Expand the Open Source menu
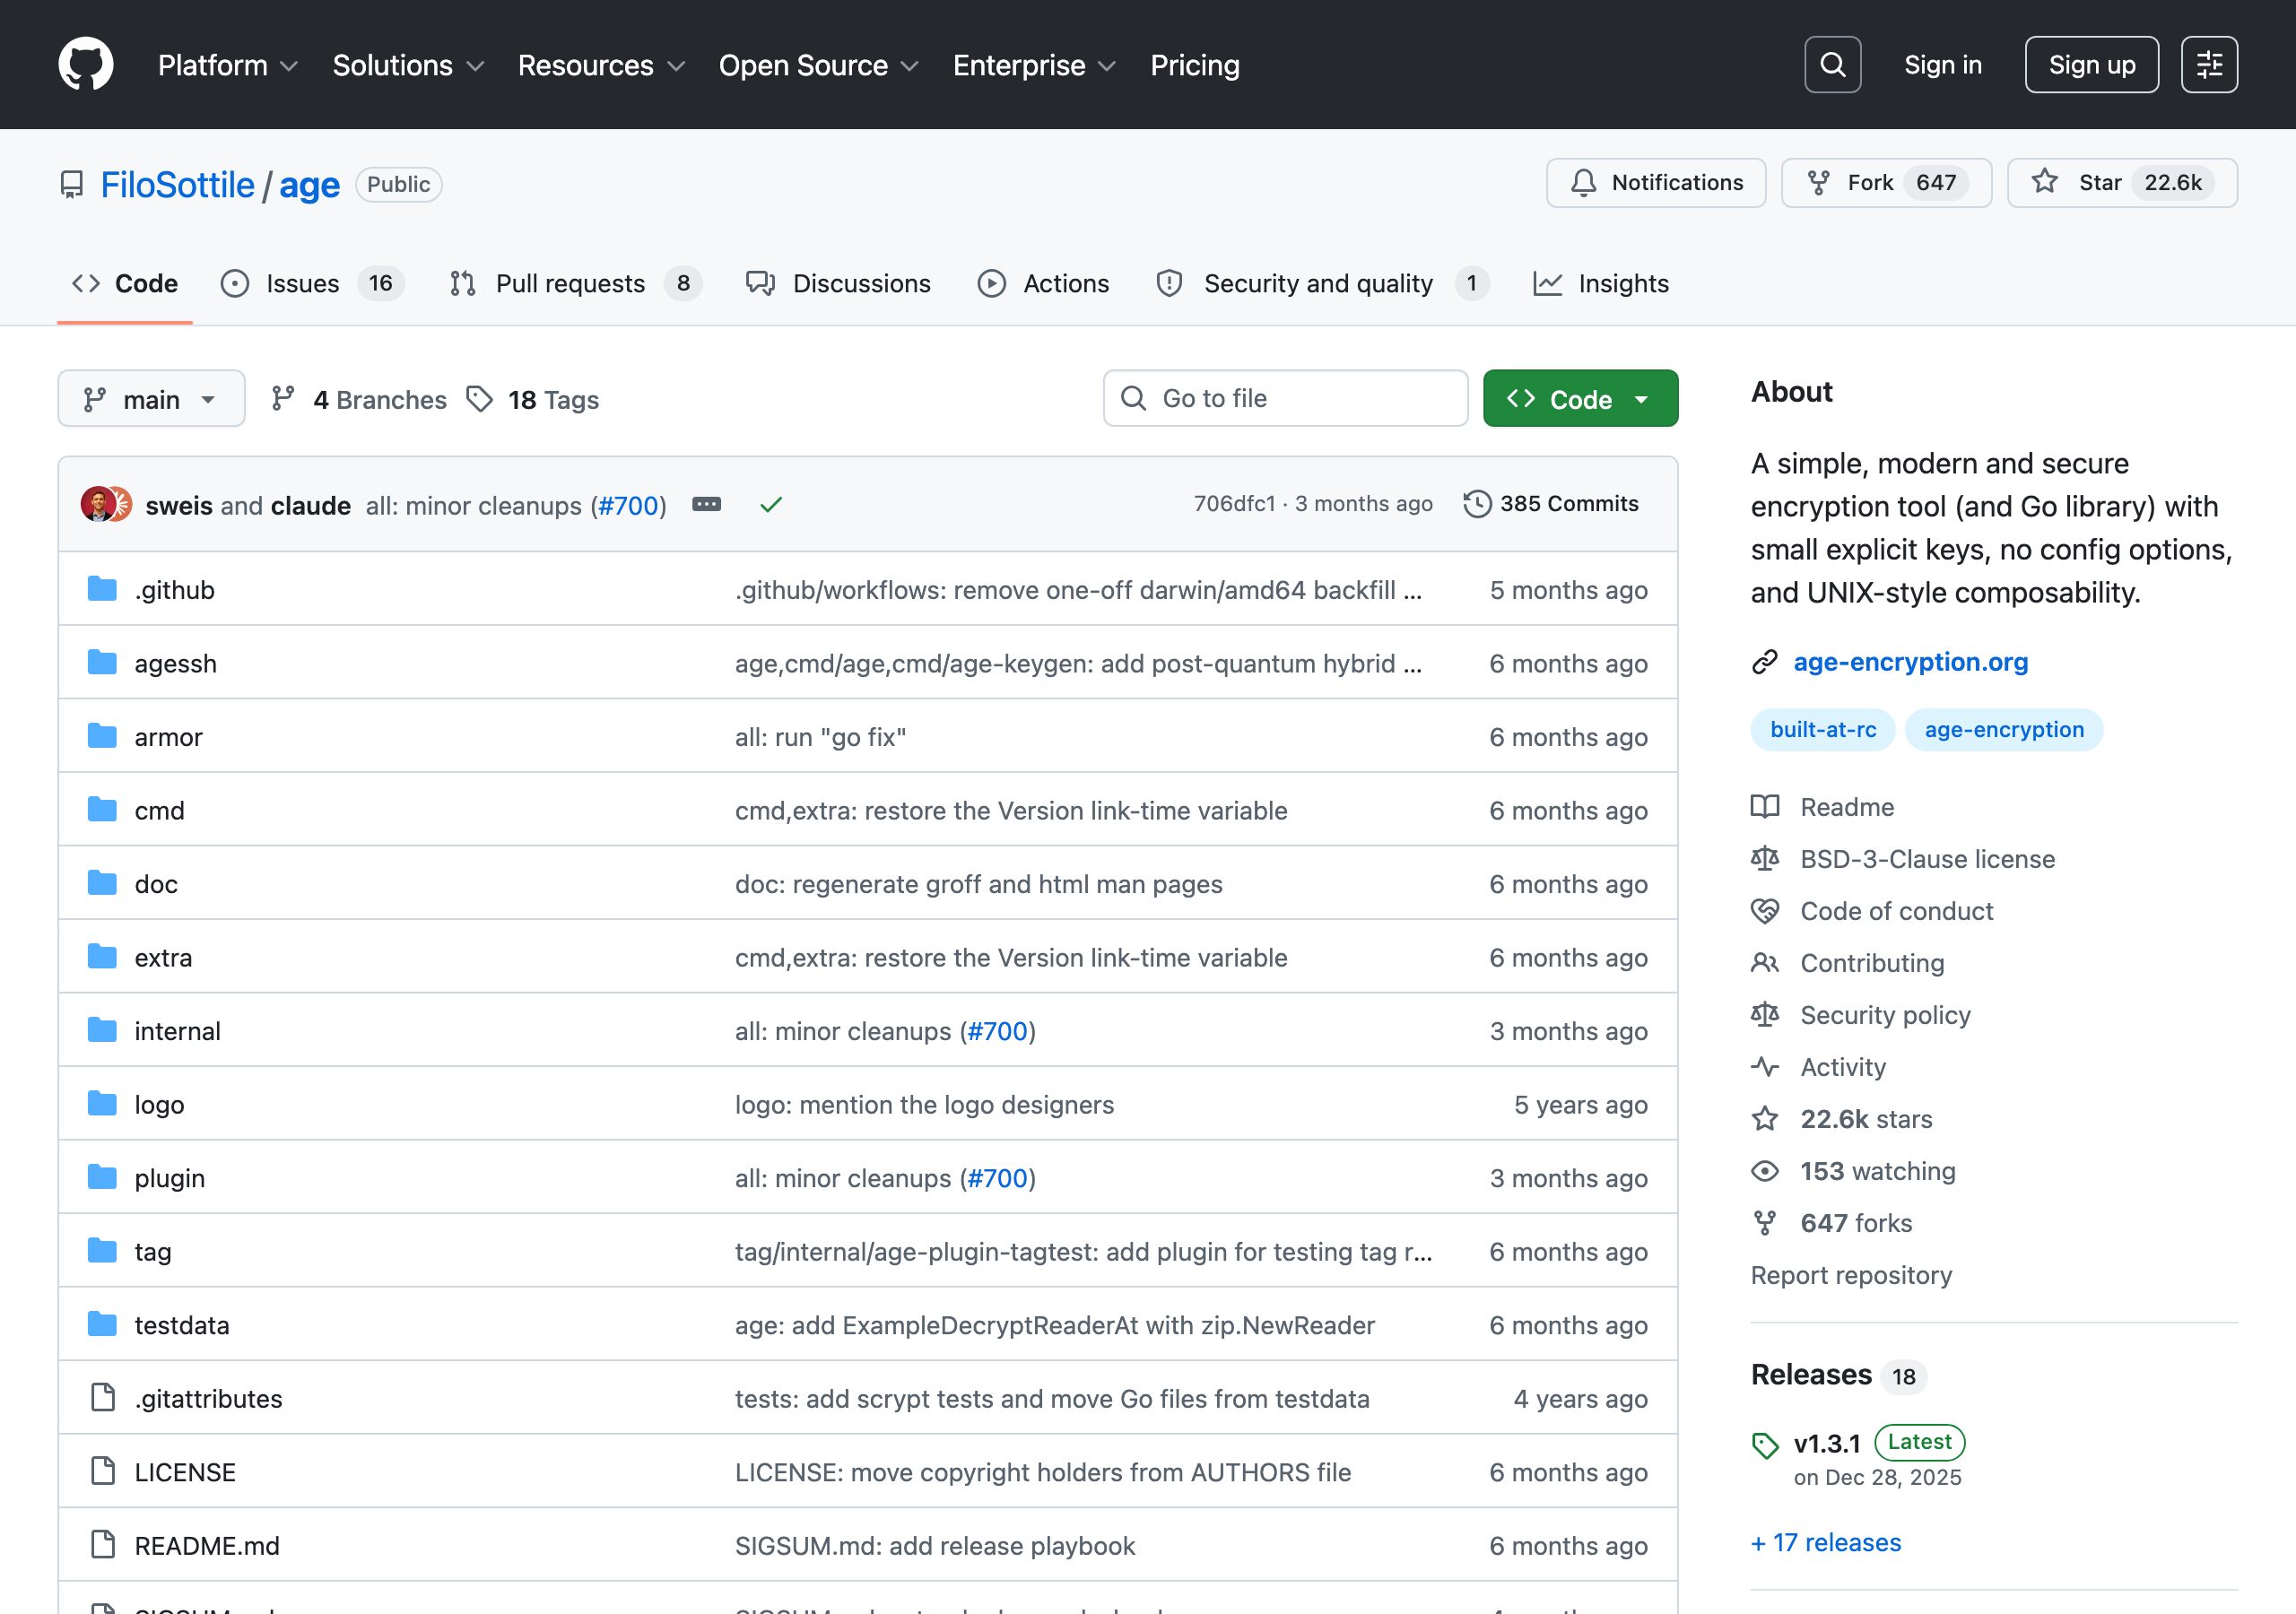2296x1614 pixels. [818, 65]
